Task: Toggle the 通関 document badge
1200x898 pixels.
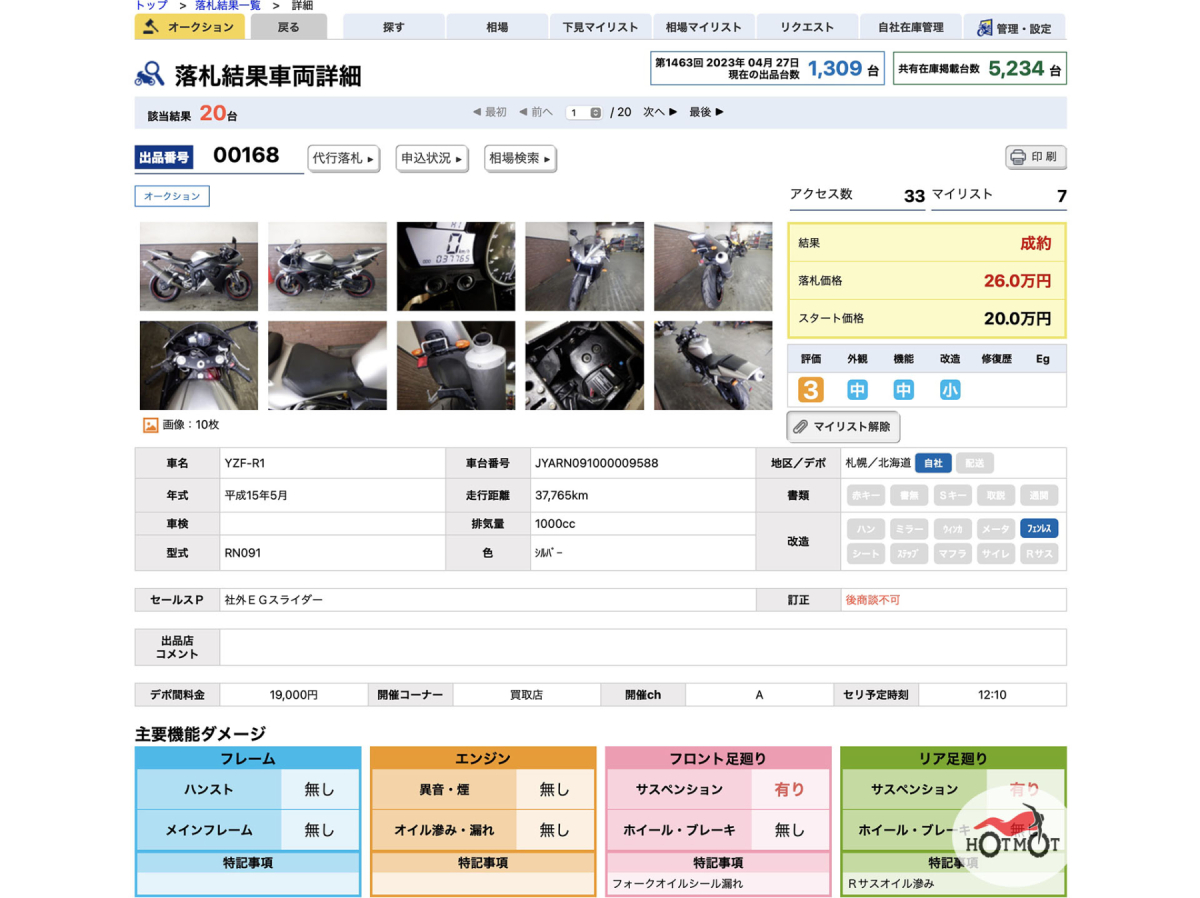Action: pos(1039,495)
